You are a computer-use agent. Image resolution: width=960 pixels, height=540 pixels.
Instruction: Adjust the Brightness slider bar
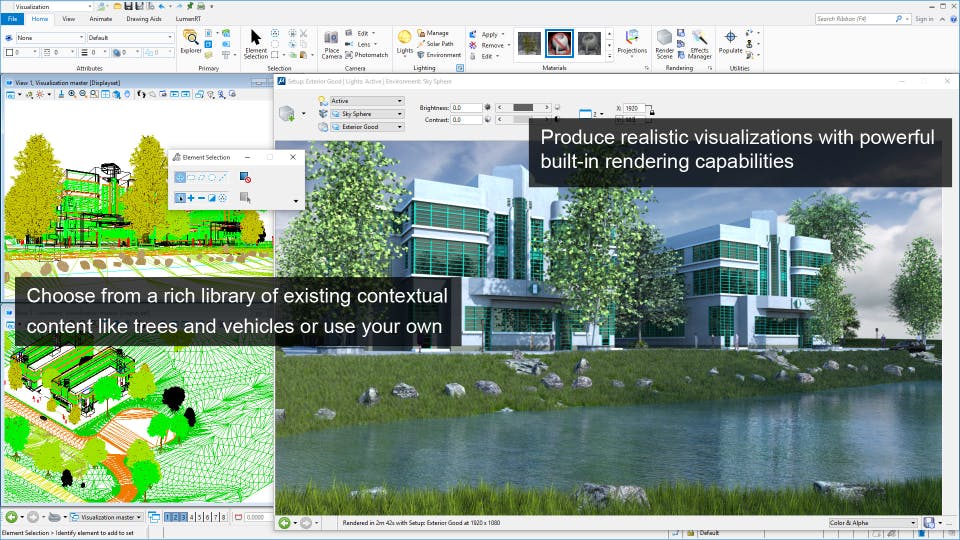click(522, 107)
